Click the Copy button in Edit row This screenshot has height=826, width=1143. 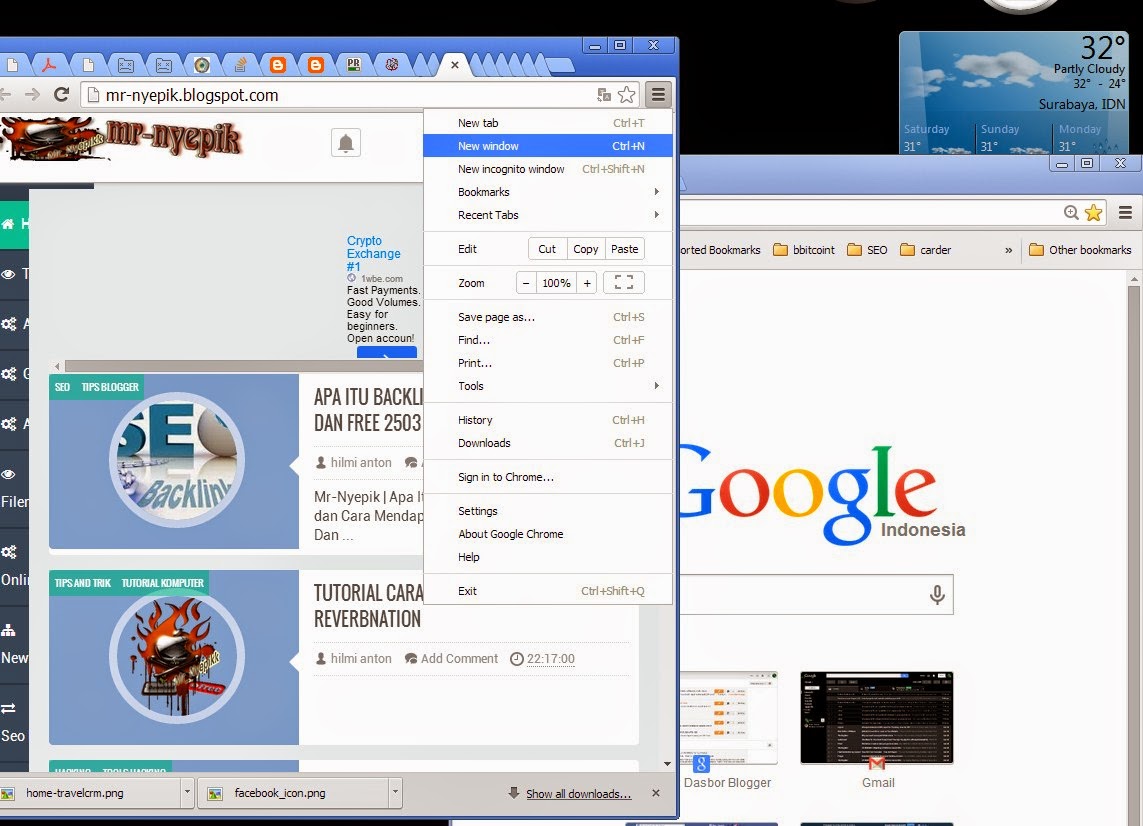click(x=586, y=249)
